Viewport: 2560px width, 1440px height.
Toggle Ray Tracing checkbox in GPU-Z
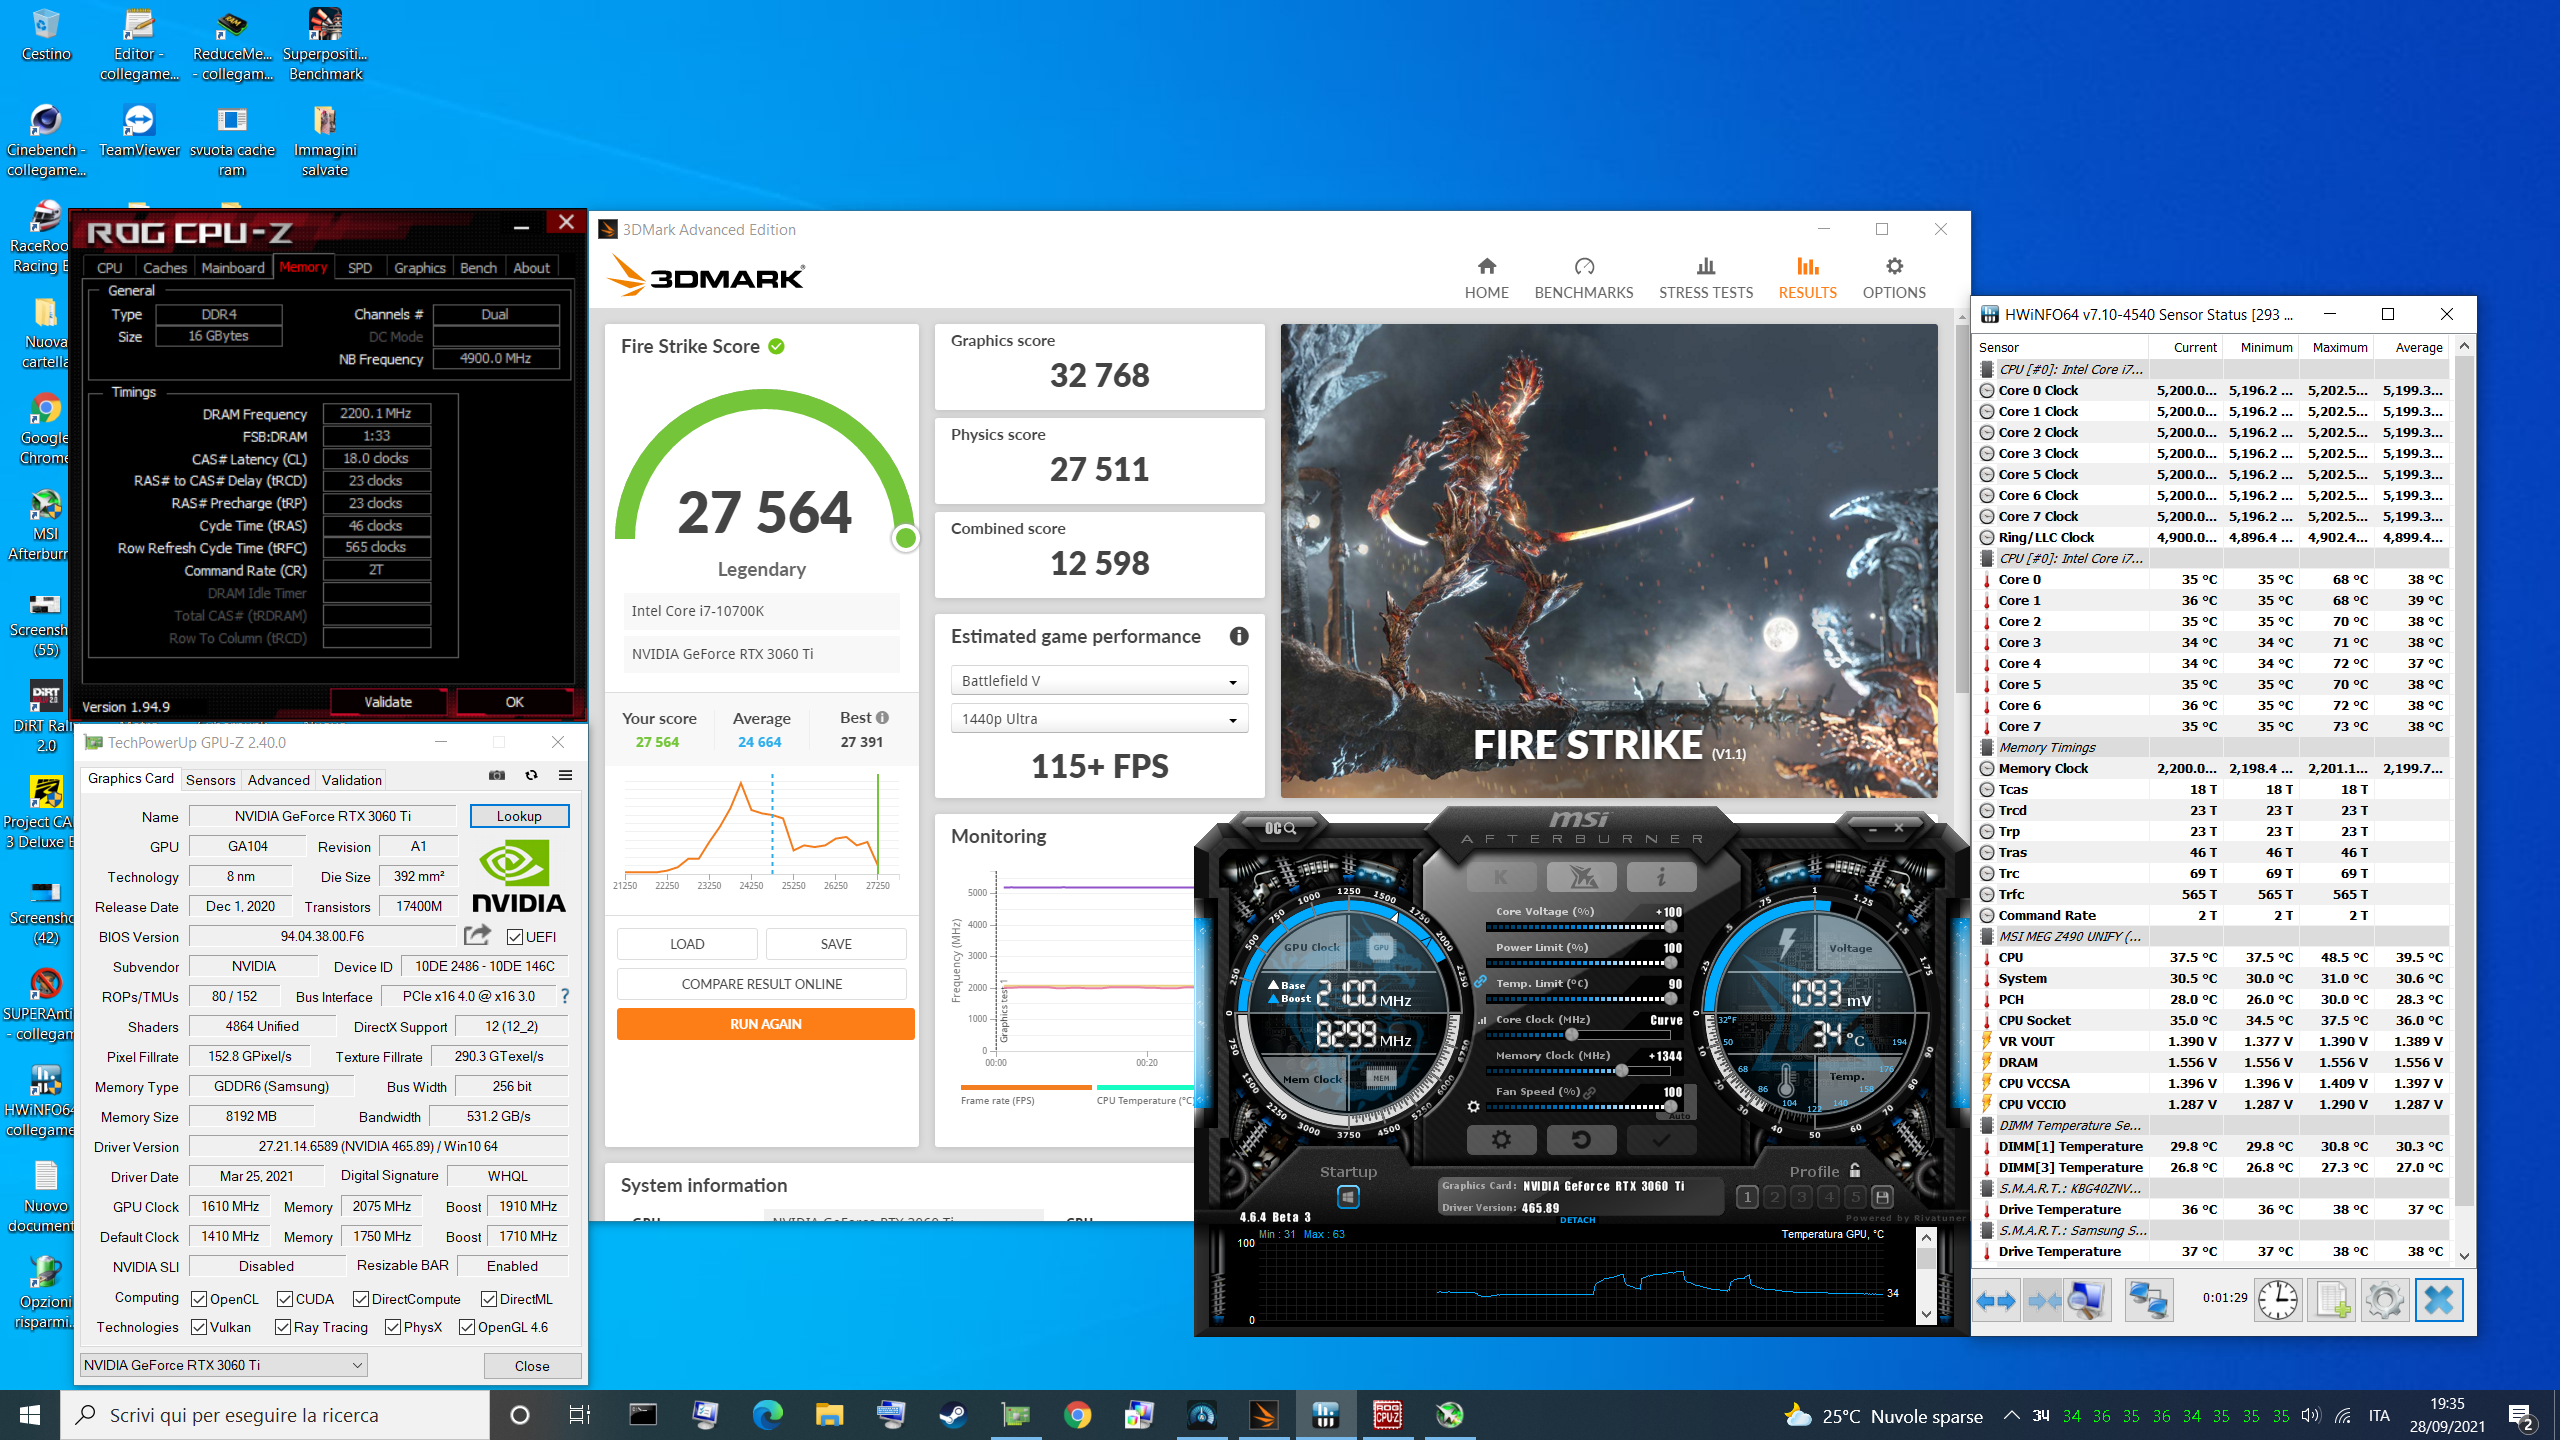pos(284,1327)
